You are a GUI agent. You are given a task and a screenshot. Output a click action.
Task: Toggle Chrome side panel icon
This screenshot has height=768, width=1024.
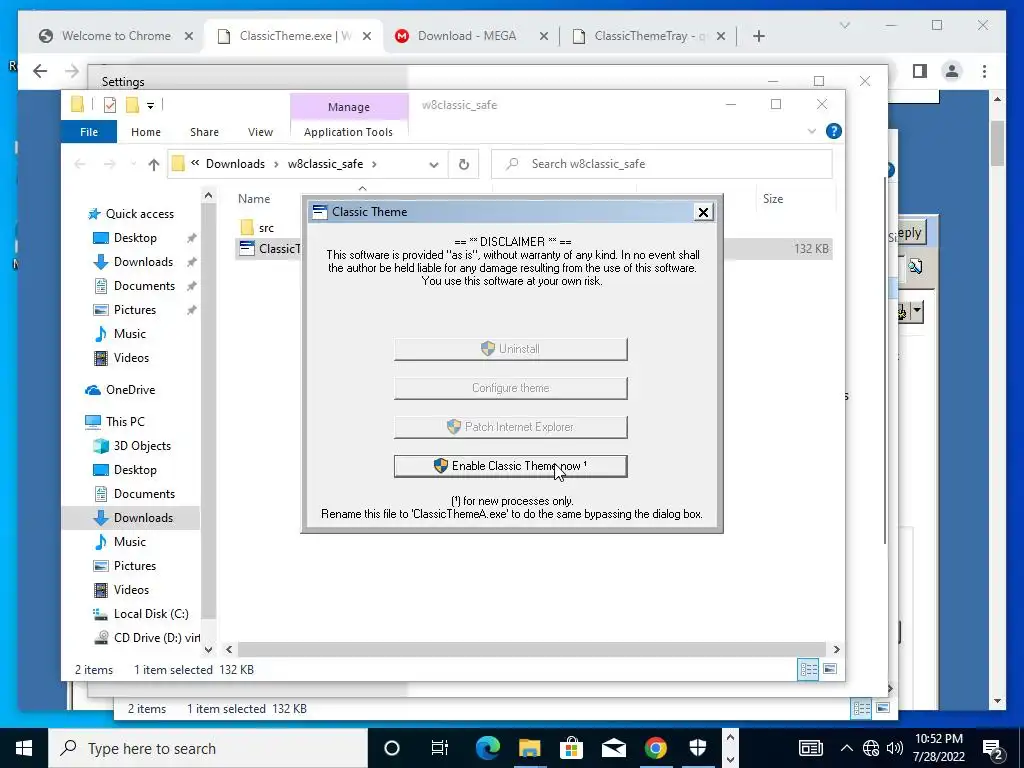click(920, 71)
